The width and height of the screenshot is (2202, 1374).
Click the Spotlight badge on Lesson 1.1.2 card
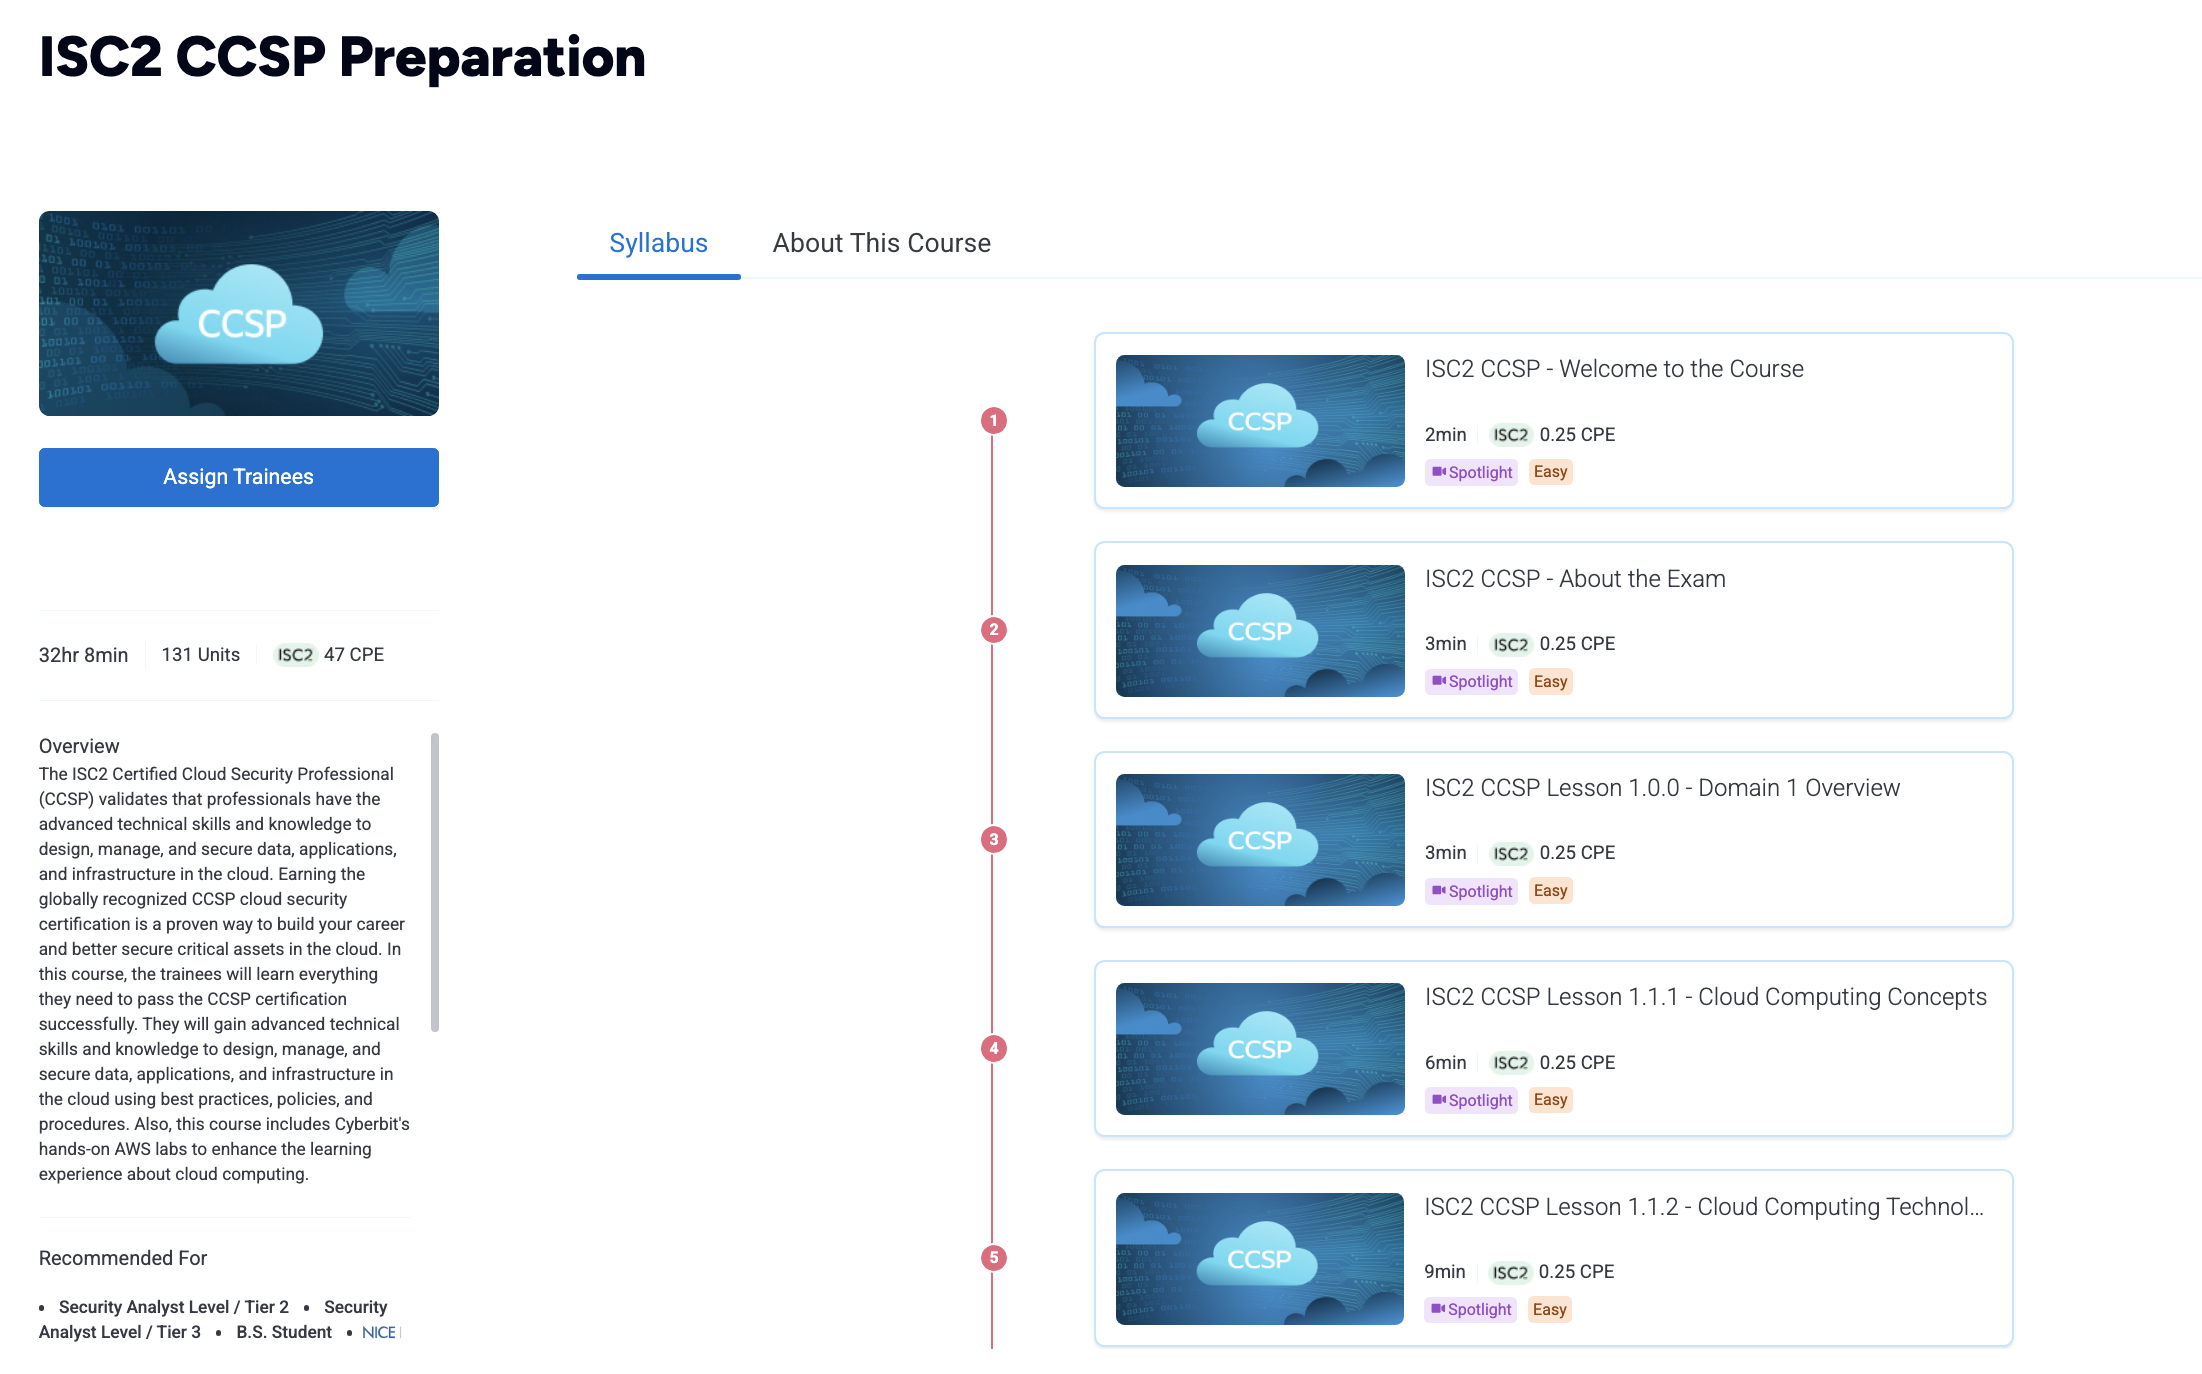[1470, 1309]
